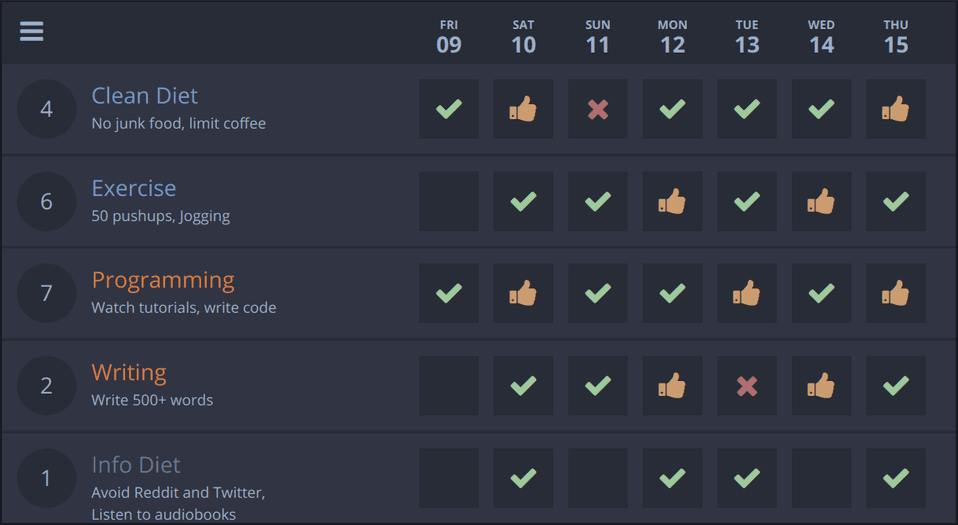Click Clean Diet thumbs-up on Thursday 15

pyautogui.click(x=896, y=109)
